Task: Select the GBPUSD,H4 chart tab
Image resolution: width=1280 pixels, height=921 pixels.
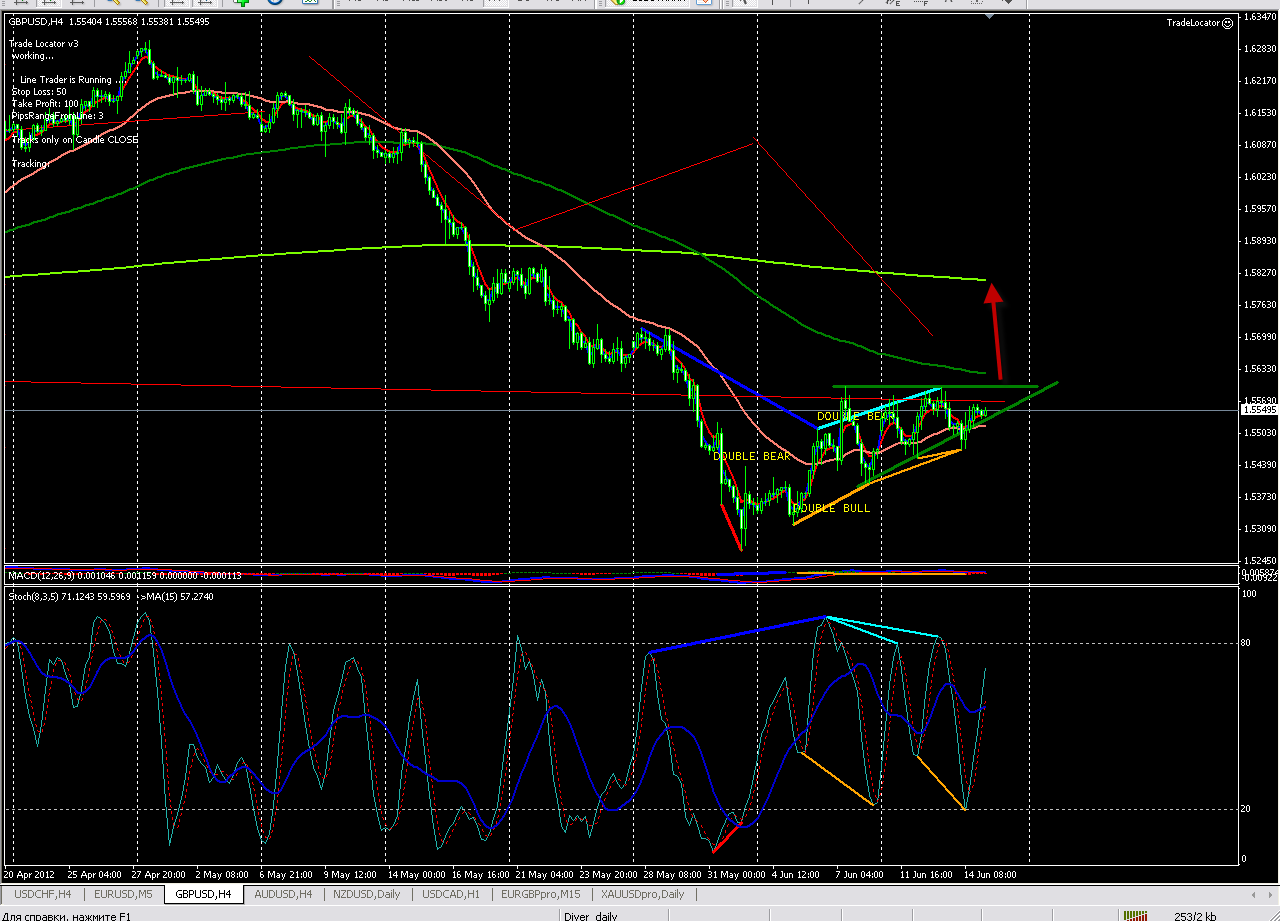Action: click(x=203, y=894)
